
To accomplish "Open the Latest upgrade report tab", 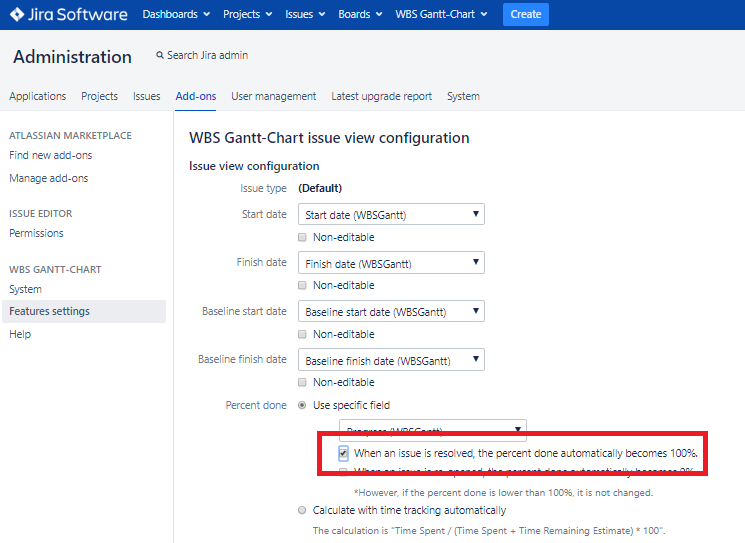I will click(x=382, y=96).
